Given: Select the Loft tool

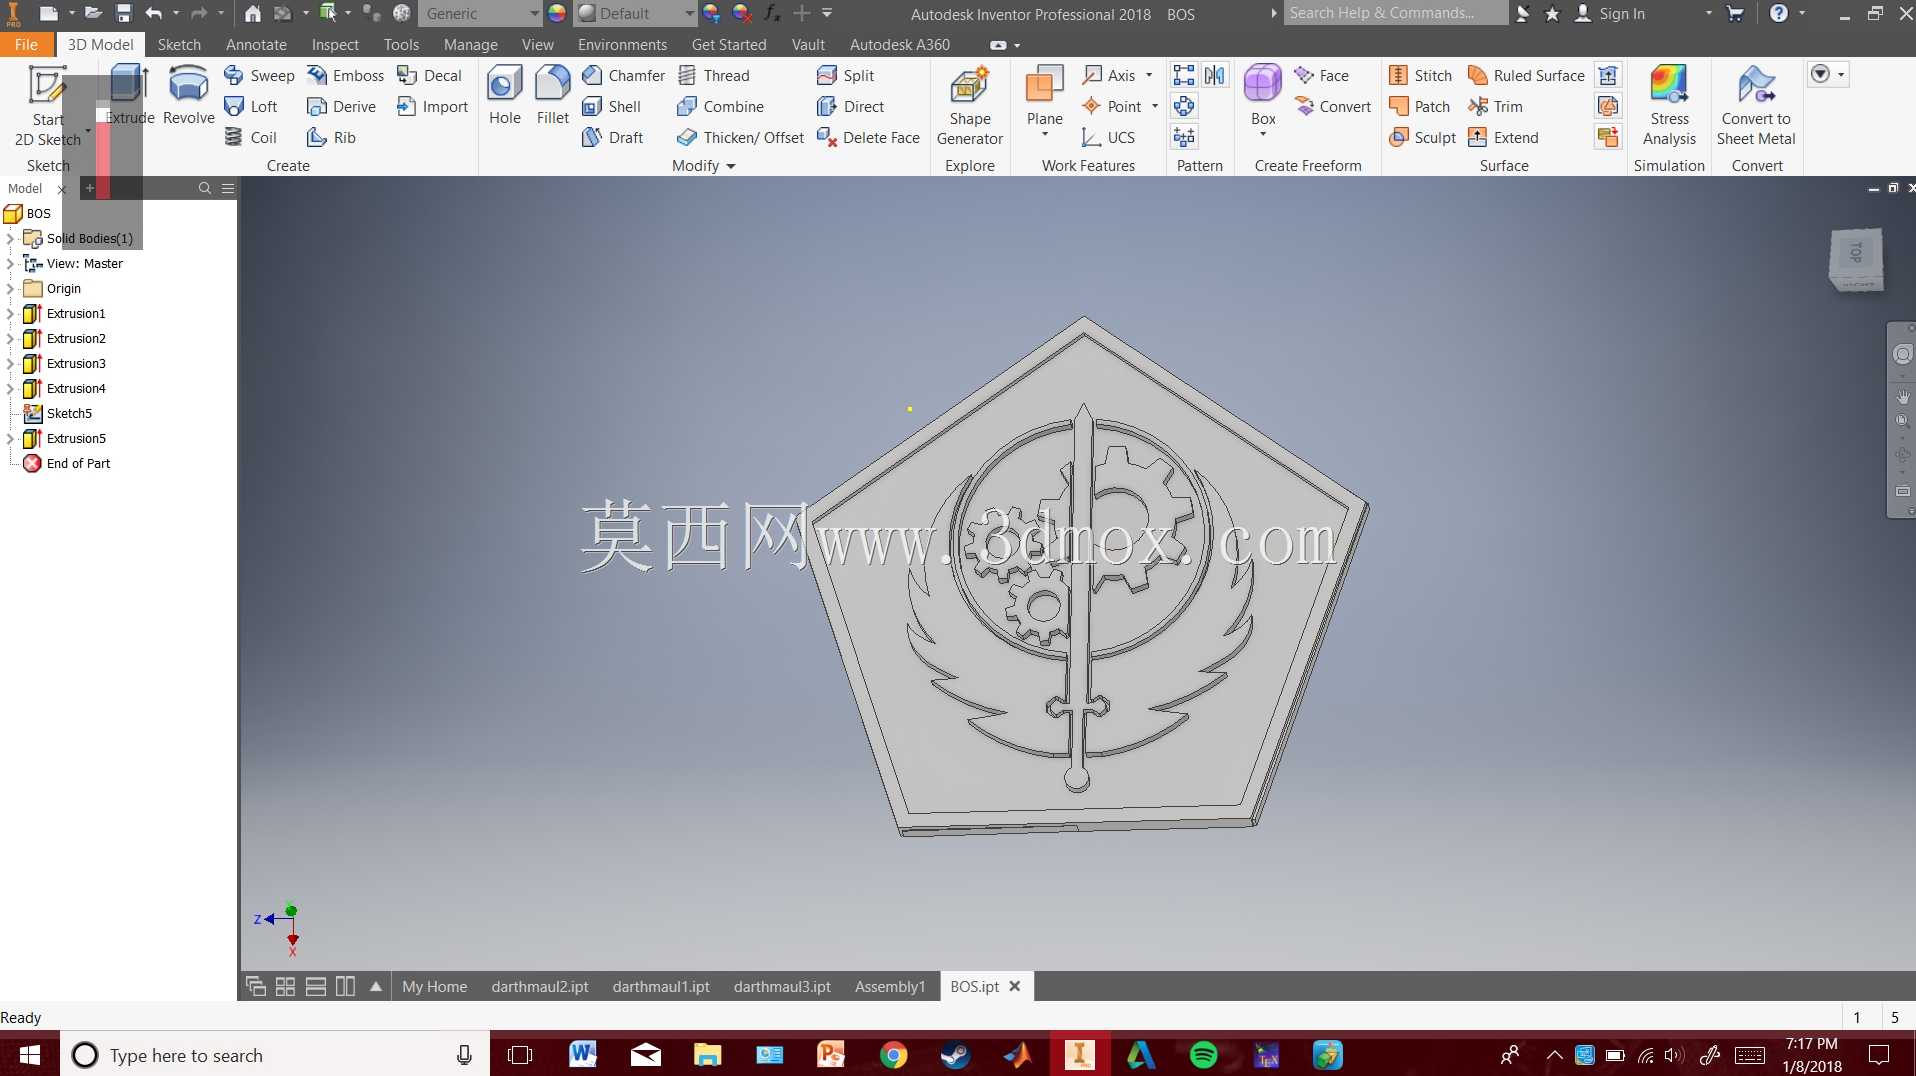Looking at the screenshot, I should 250,106.
